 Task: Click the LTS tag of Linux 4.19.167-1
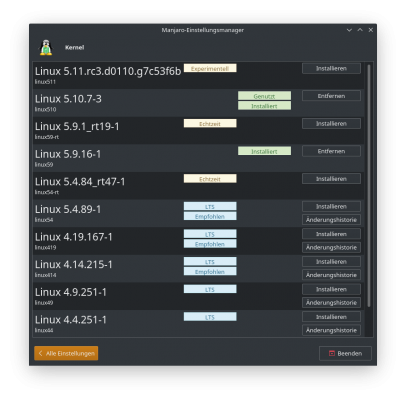[210, 234]
